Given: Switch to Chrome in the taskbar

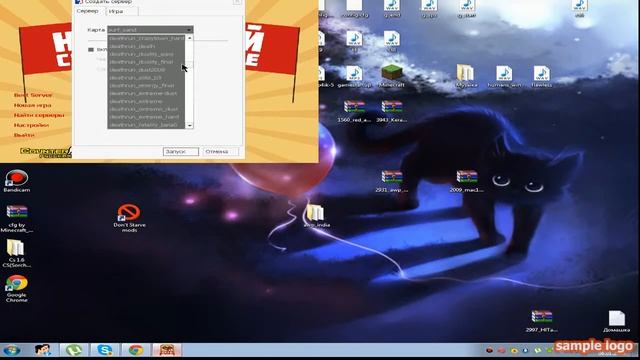Looking at the screenshot, I should click(136, 350).
